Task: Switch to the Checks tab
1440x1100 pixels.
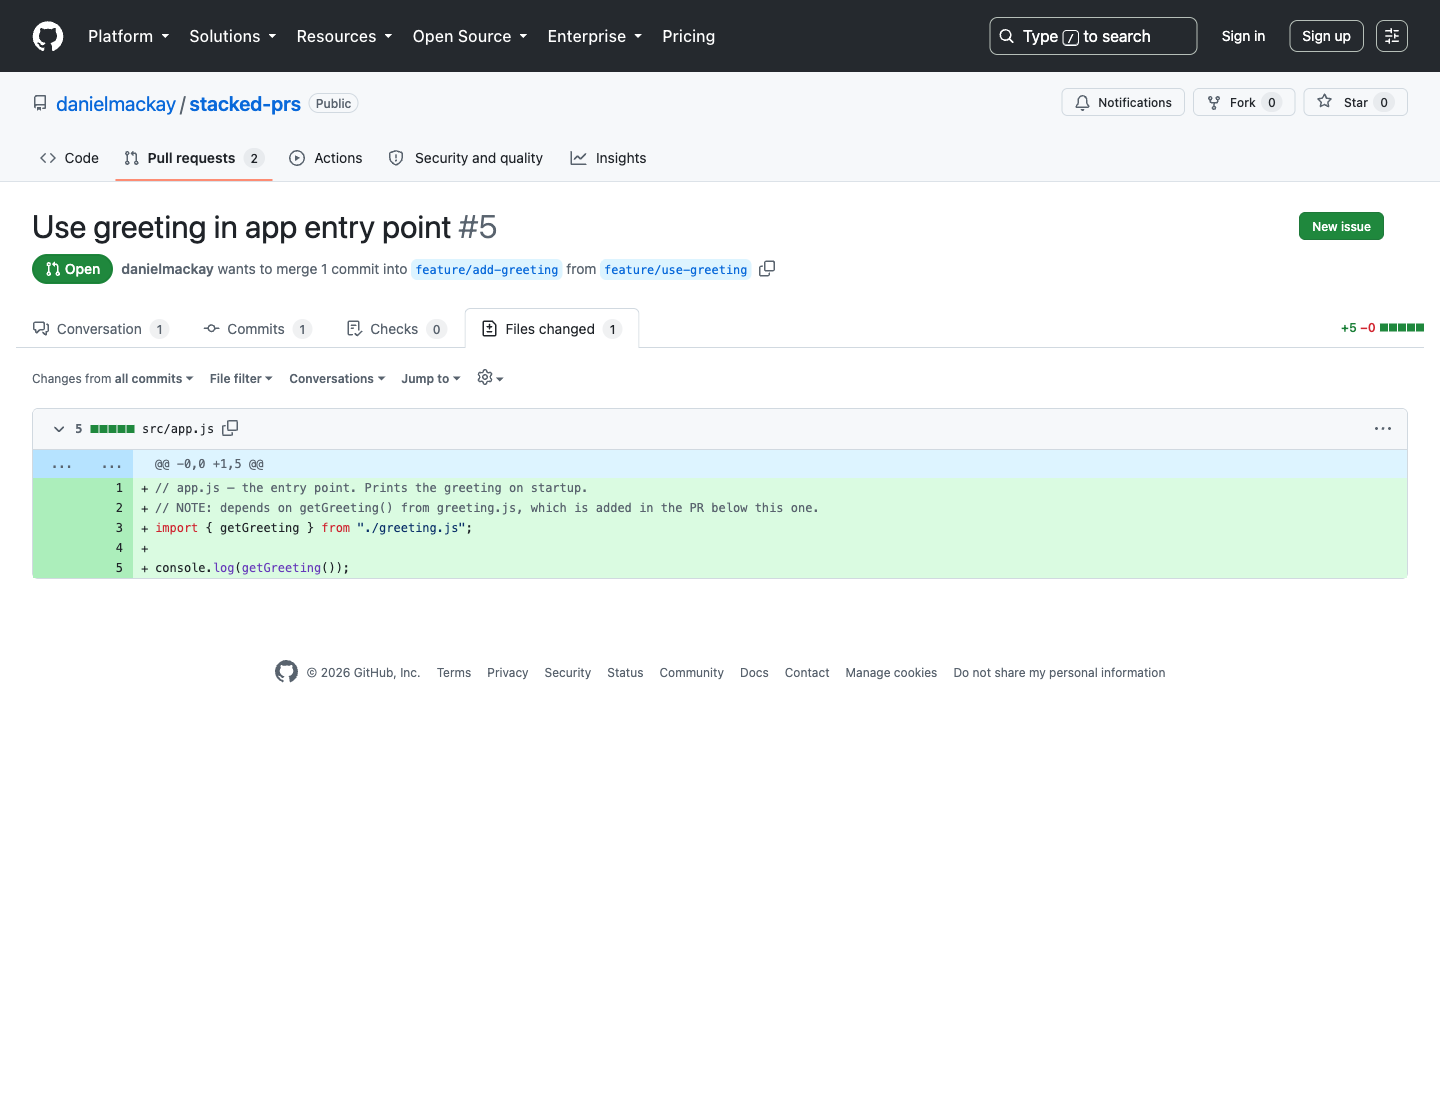Action: [x=396, y=329]
